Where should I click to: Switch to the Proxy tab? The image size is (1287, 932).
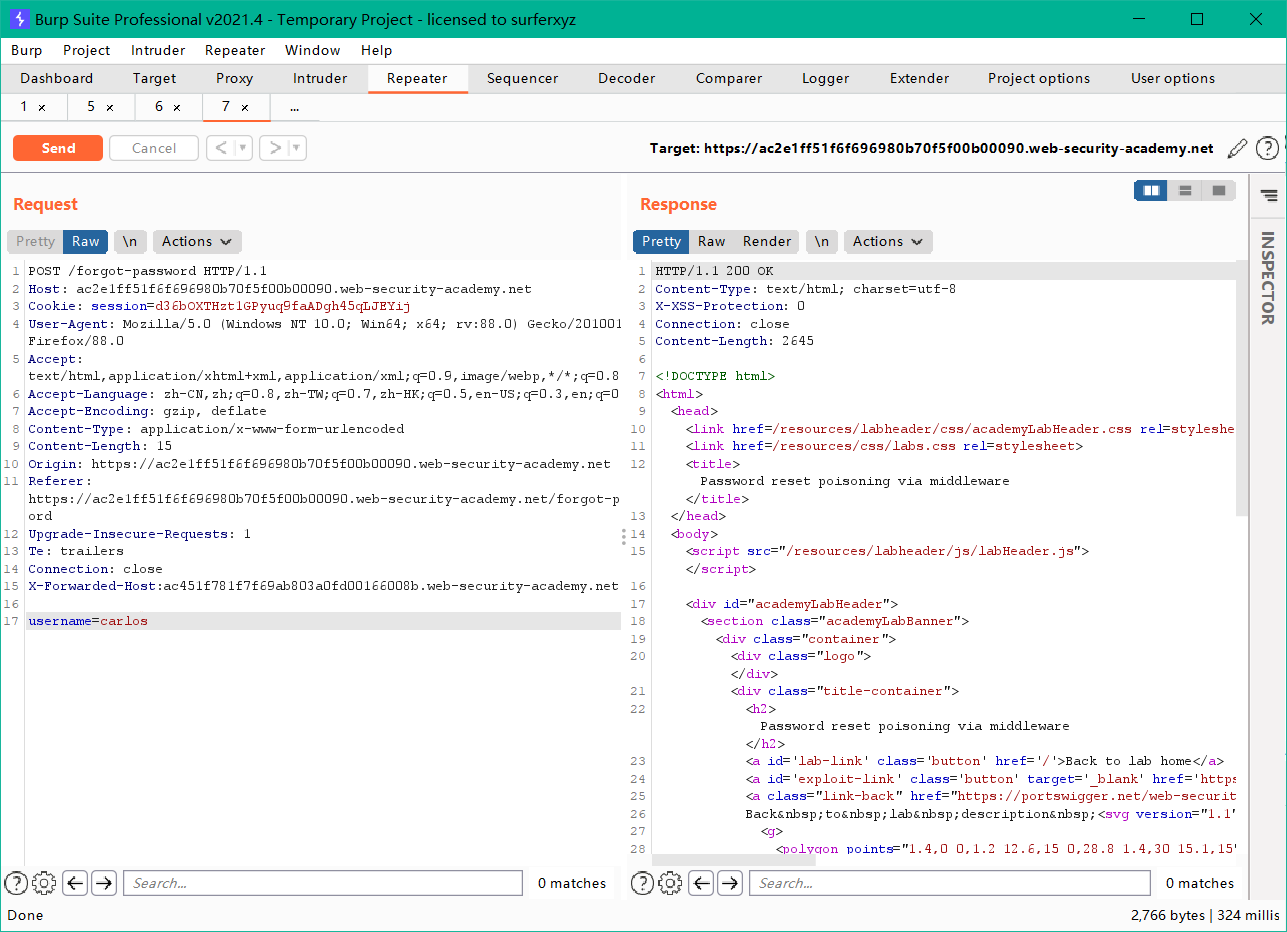pos(234,78)
